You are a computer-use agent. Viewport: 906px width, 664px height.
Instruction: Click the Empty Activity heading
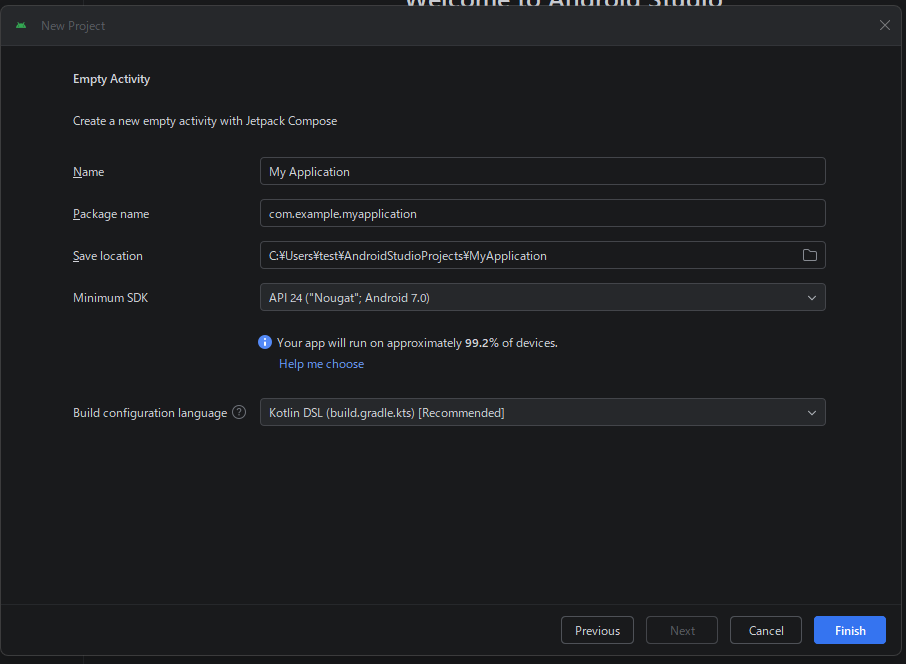click(111, 79)
